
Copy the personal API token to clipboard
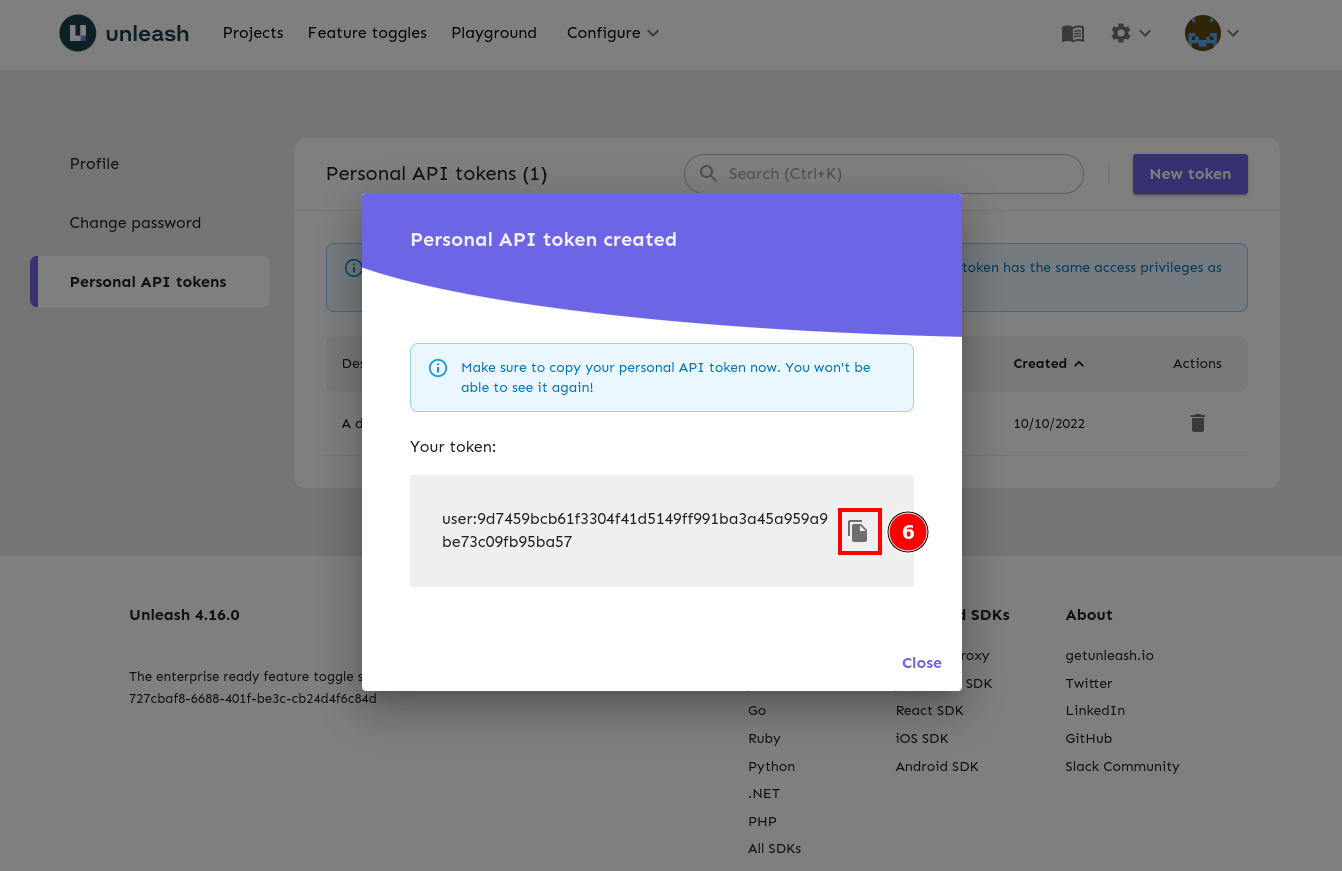[858, 531]
